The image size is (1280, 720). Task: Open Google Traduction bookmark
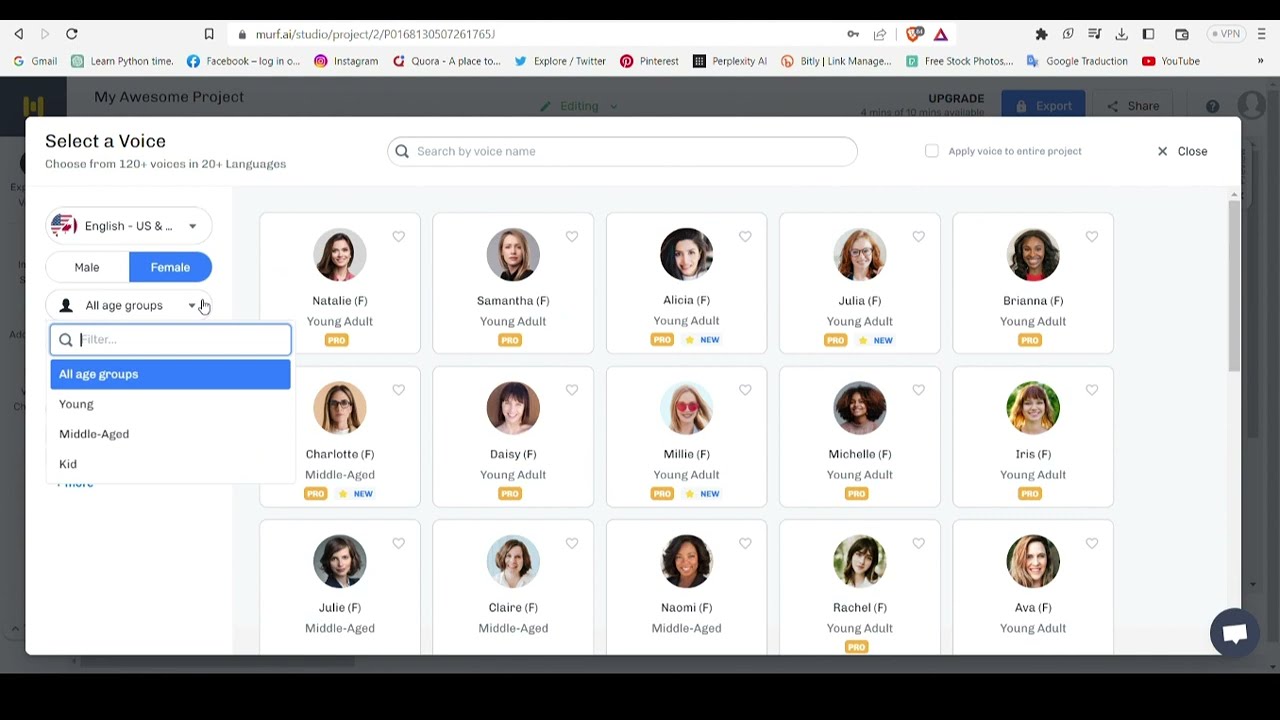click(1077, 61)
